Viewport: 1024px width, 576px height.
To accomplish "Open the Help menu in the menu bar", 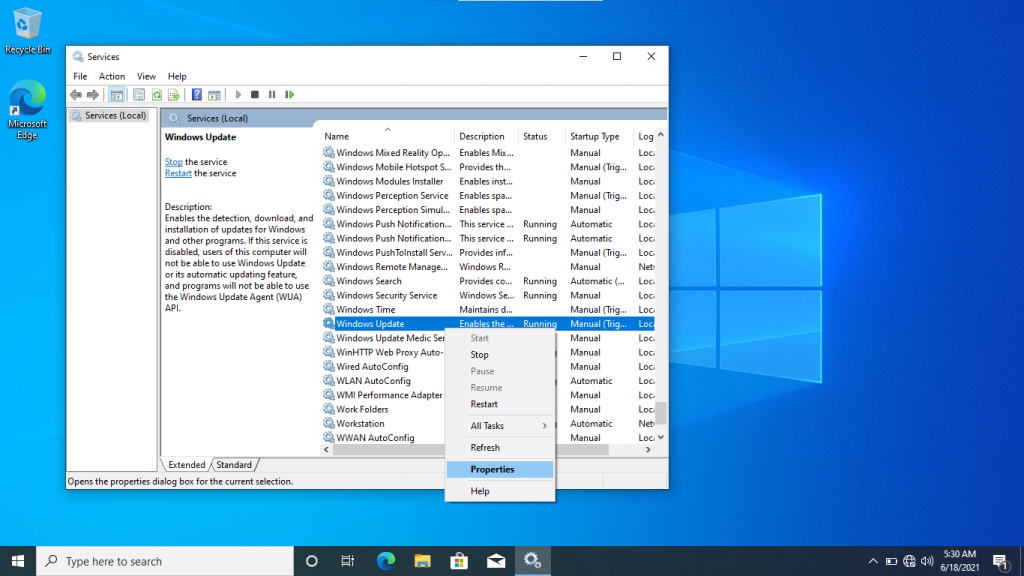I will tap(177, 76).
